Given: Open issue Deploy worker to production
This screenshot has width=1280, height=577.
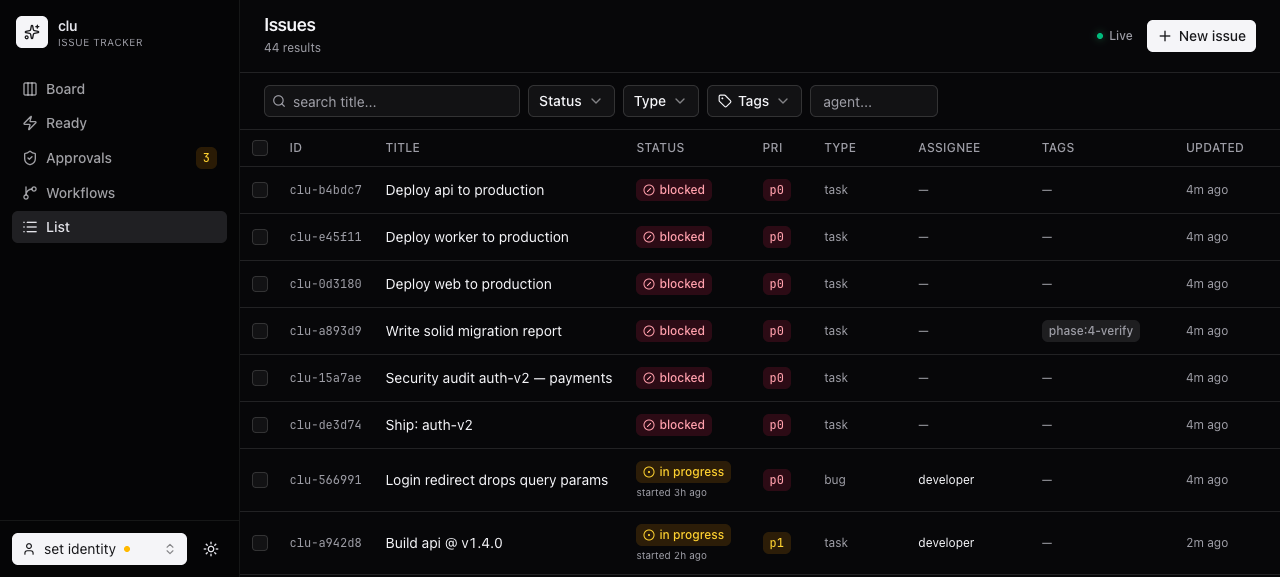Looking at the screenshot, I should point(477,237).
